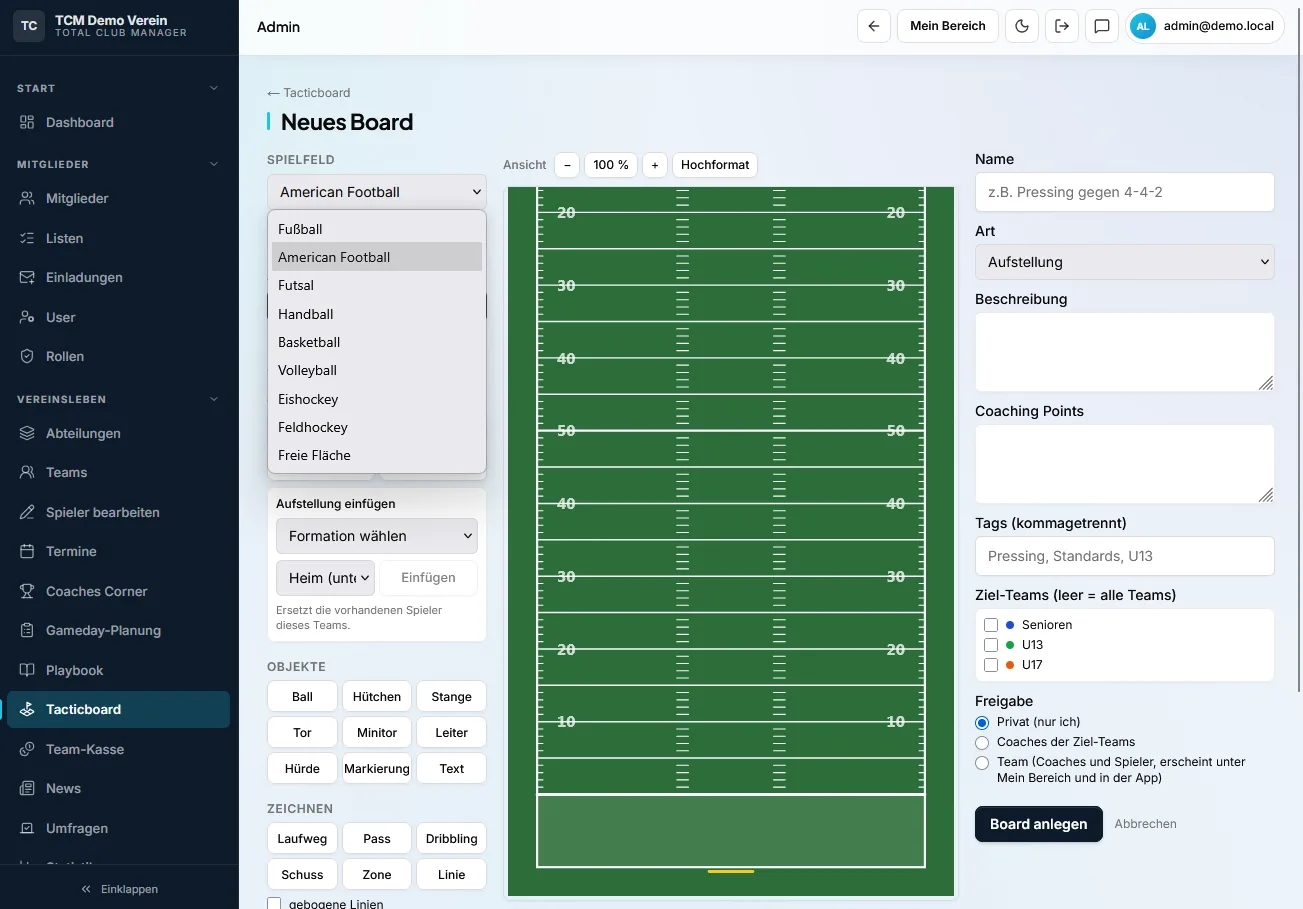
Task: Open Einladungen in sidebar
Action: (x=119, y=277)
